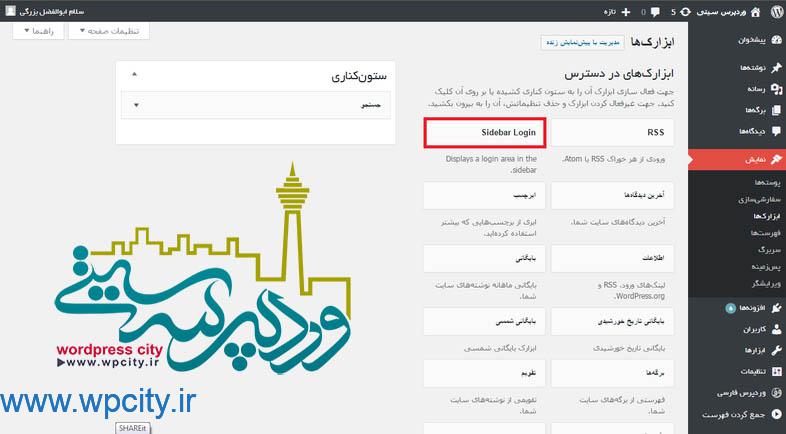Screen dimensions: 786x434
Task: Click the تازه new content link
Action: (610, 12)
